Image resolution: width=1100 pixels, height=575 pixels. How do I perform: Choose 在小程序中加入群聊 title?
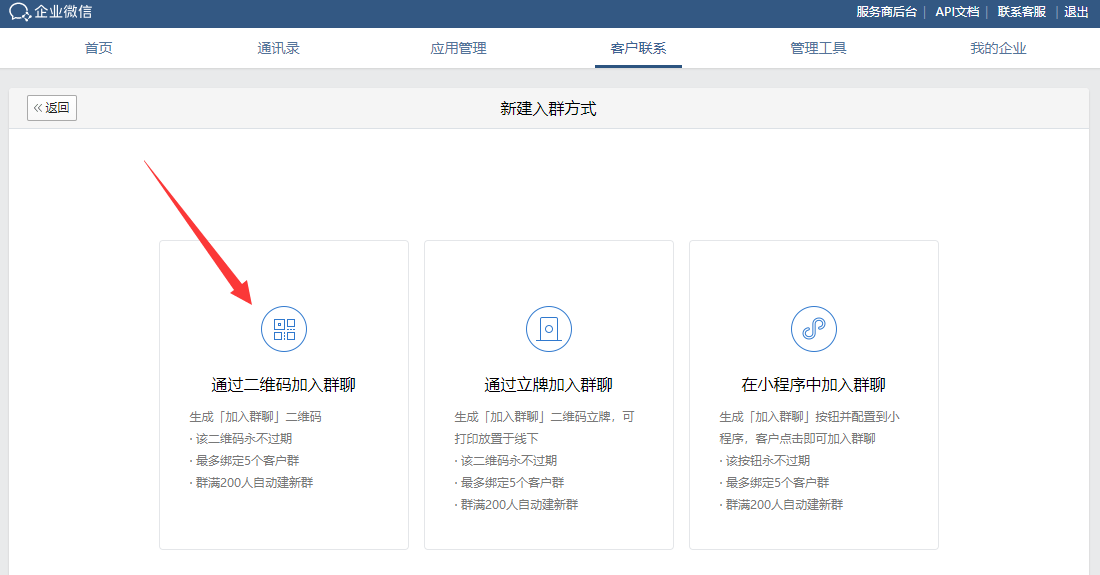pos(814,385)
